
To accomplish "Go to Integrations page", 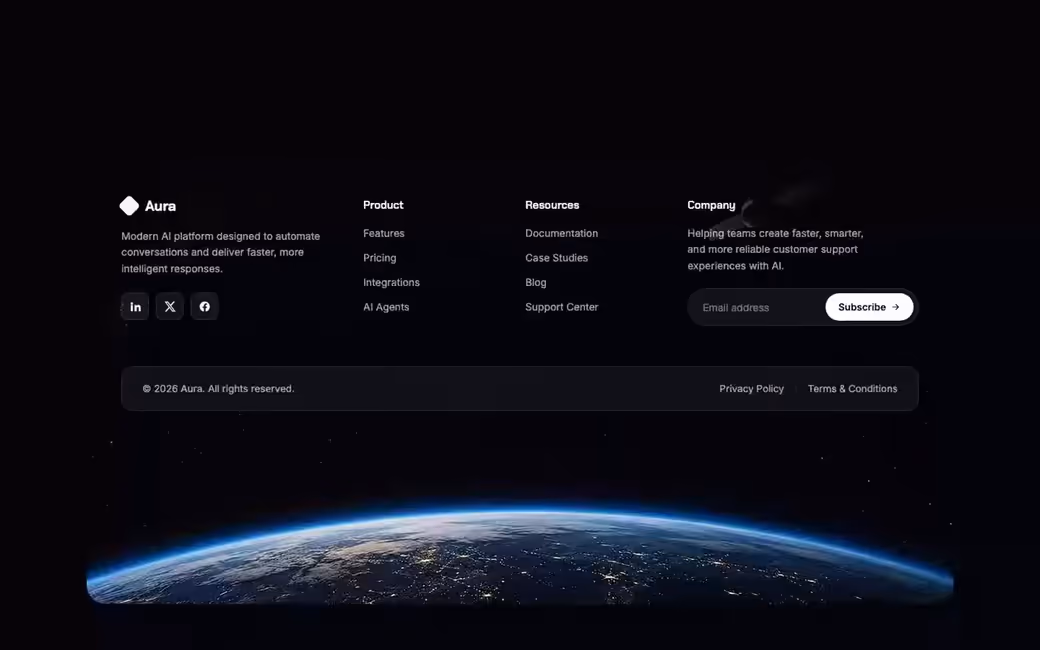I will coord(391,283).
